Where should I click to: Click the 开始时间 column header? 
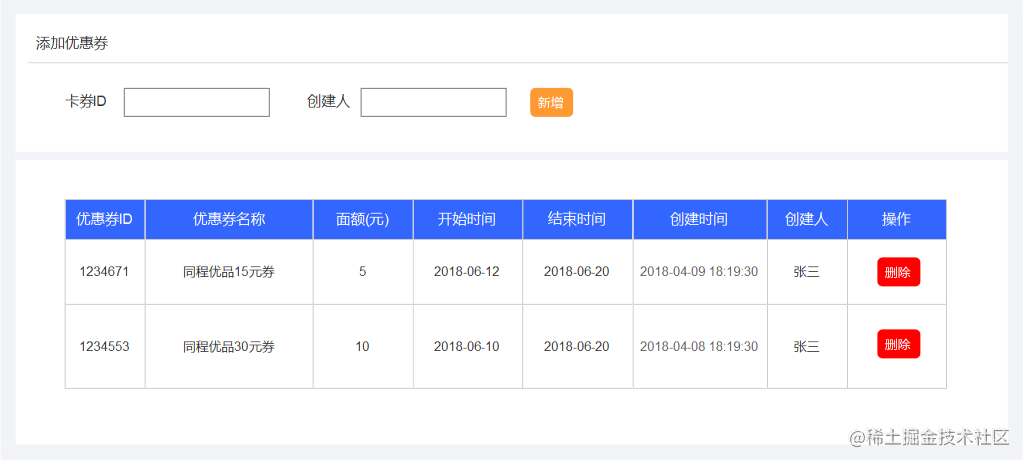(x=467, y=219)
